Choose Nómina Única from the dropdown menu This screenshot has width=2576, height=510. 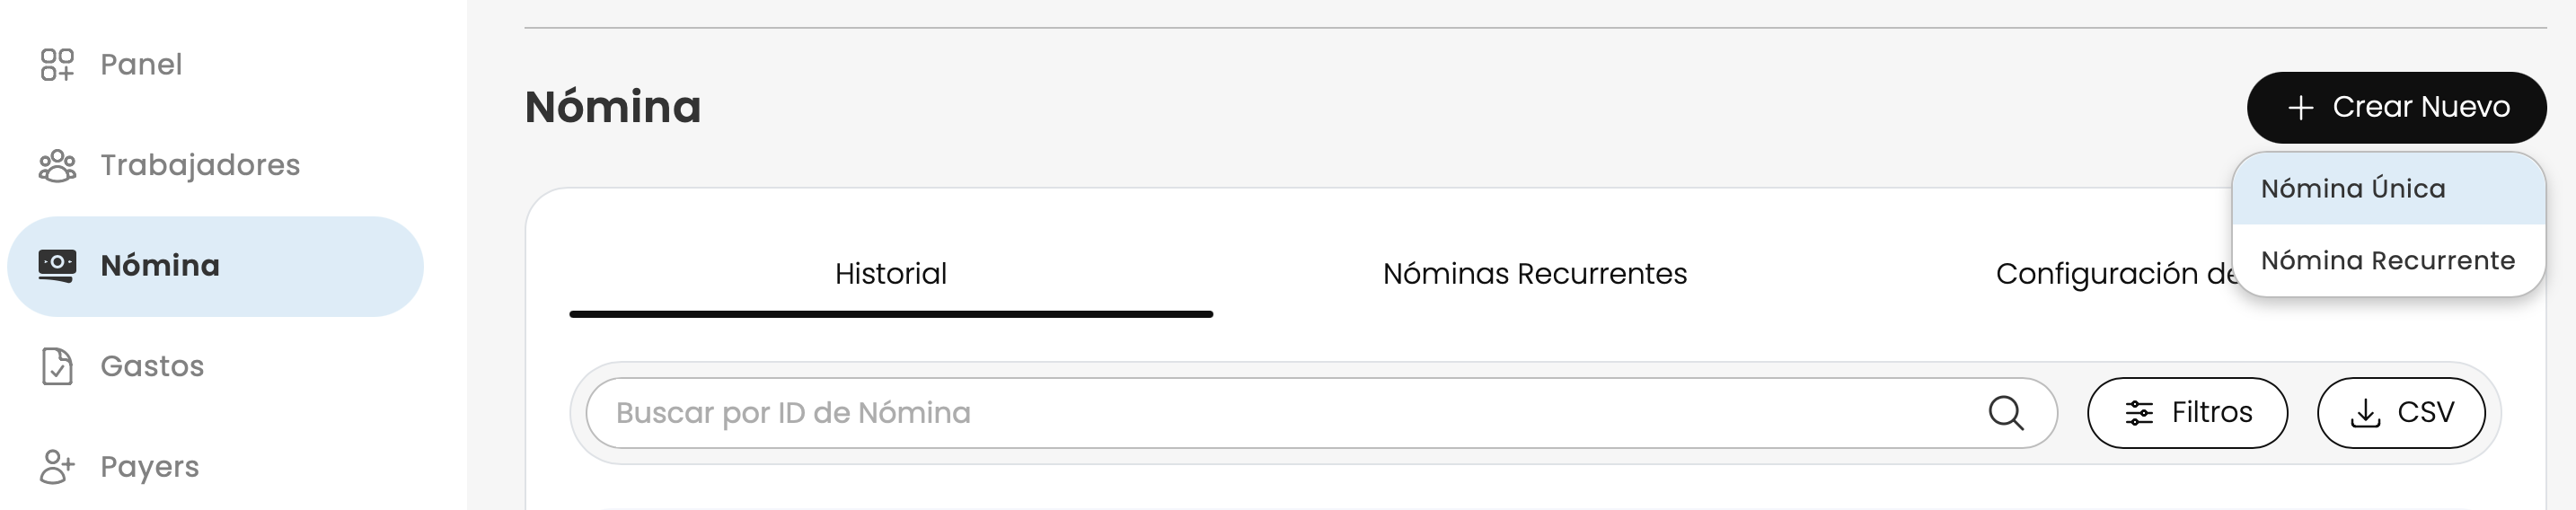(x=2352, y=189)
